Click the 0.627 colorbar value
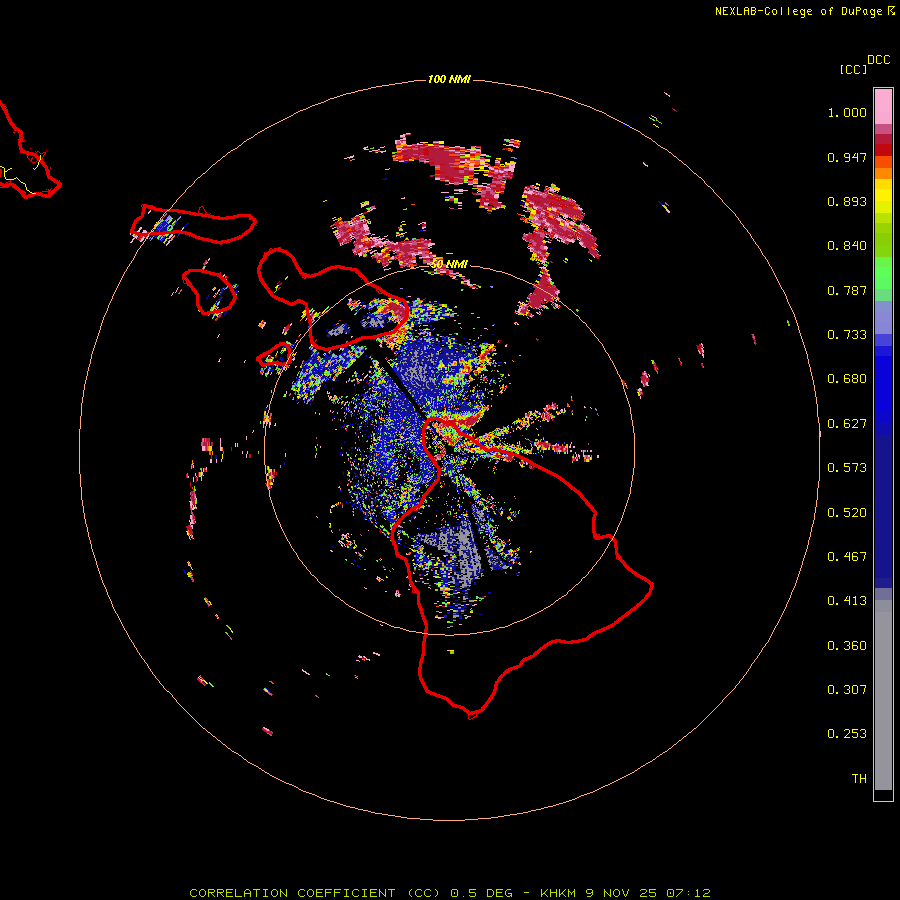Image resolution: width=900 pixels, height=900 pixels. tap(847, 424)
